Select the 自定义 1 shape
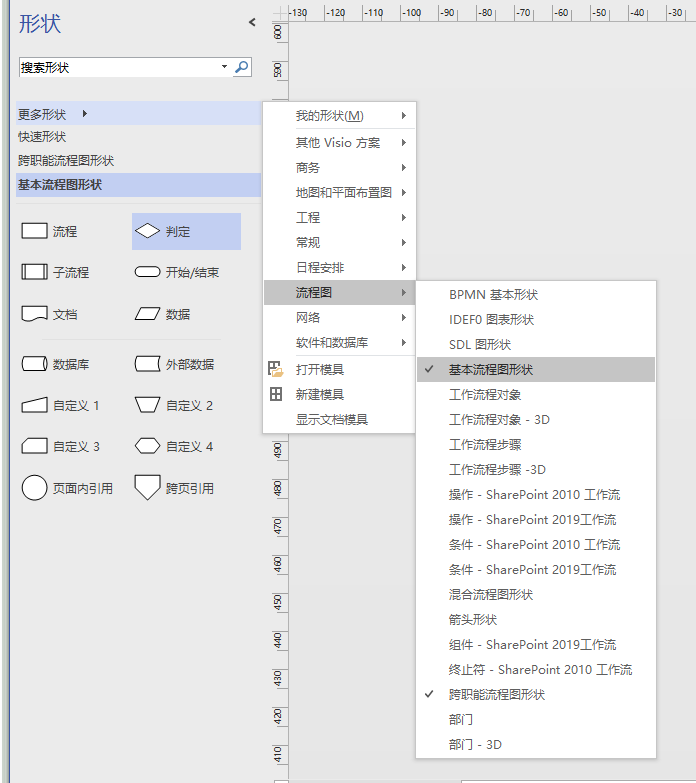Screen dimensions: 696x783 60,405
